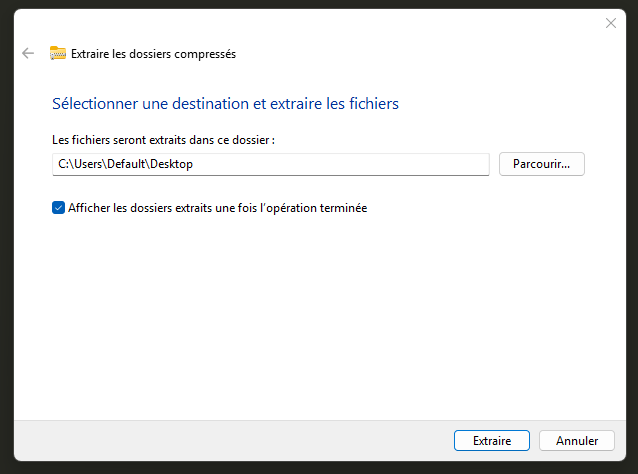Close the extraction wizard window

611,23
